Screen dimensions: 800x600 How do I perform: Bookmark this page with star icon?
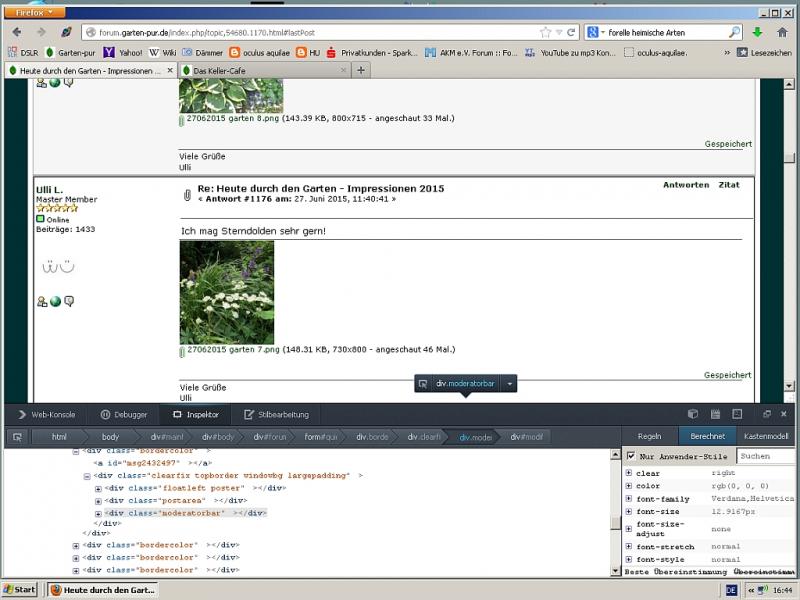click(545, 32)
